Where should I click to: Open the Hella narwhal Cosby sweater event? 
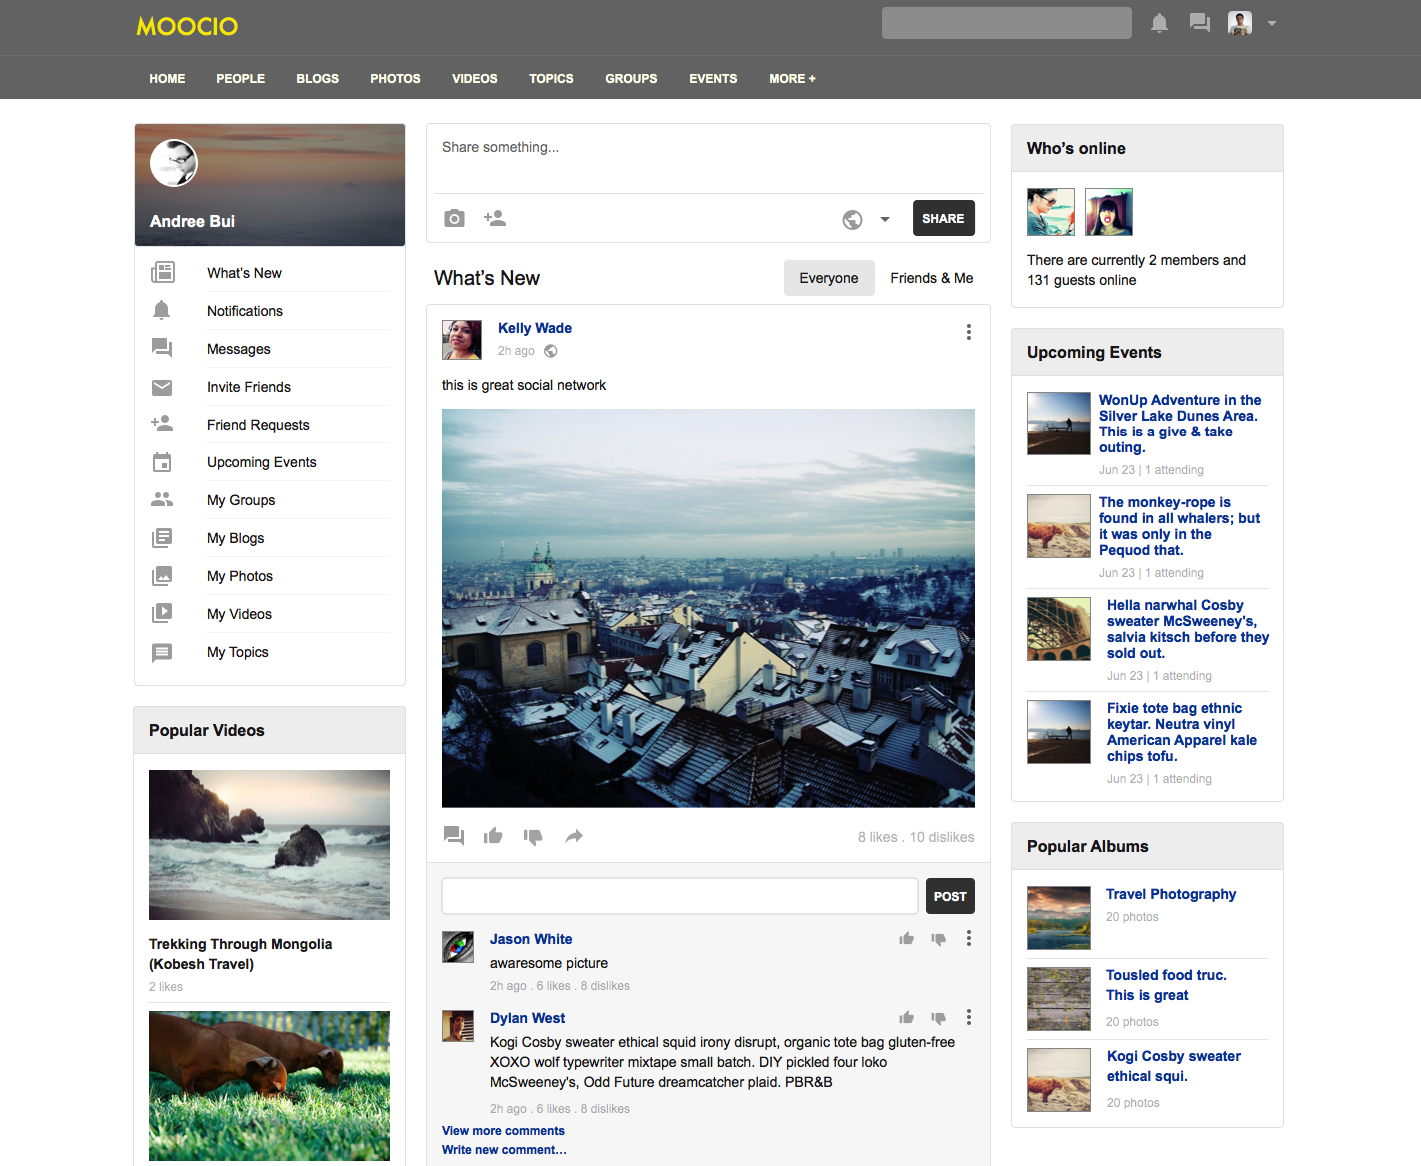click(1188, 629)
